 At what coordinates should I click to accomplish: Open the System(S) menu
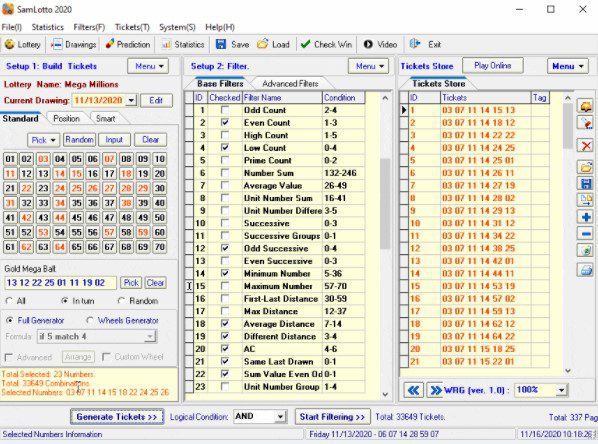click(177, 27)
